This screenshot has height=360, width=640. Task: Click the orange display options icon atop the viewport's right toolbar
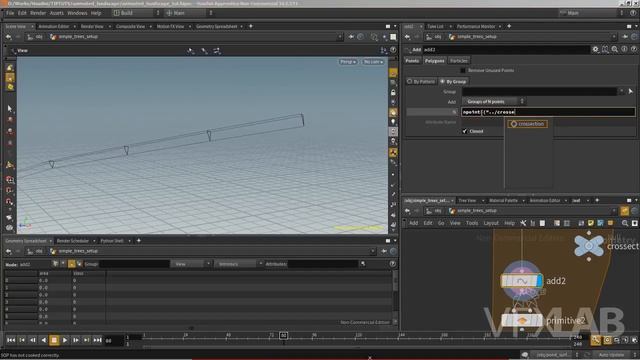[x=393, y=73]
